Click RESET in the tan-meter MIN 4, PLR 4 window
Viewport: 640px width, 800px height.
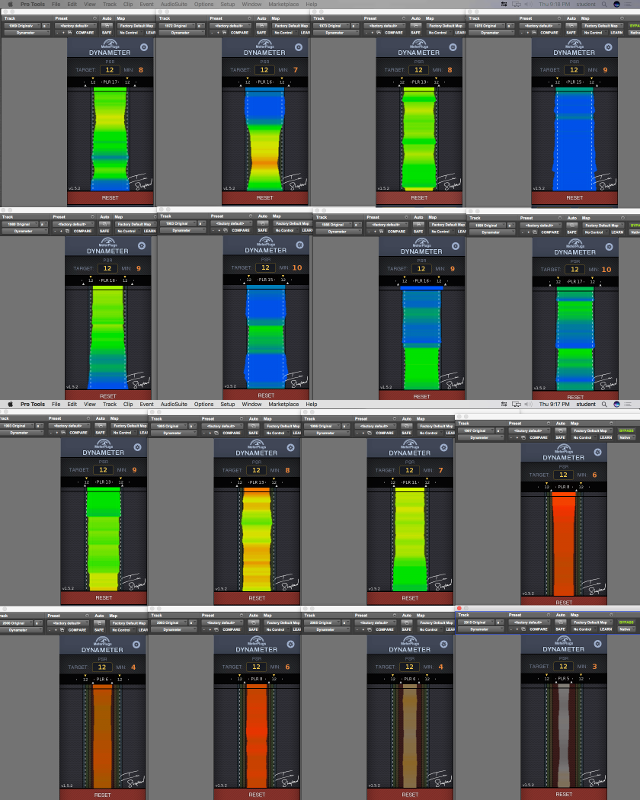pos(410,794)
